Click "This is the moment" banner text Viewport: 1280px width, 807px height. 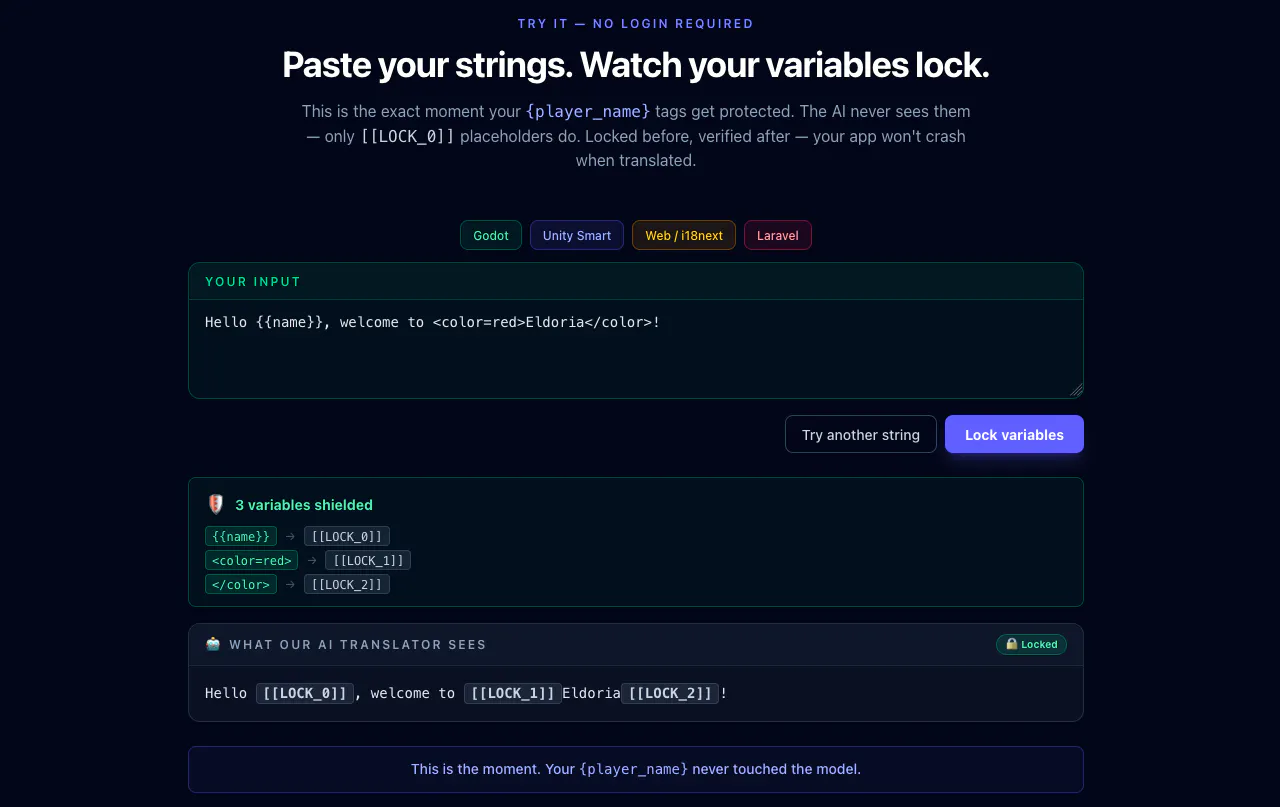[636, 769]
